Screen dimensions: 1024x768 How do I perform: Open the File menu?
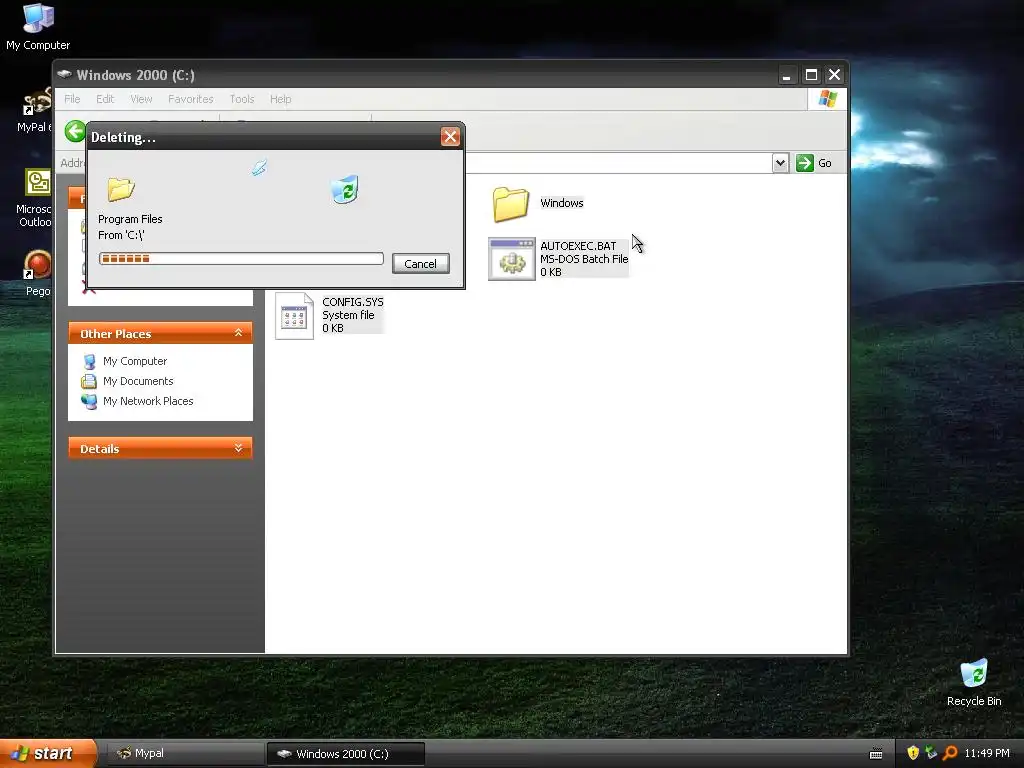point(72,99)
